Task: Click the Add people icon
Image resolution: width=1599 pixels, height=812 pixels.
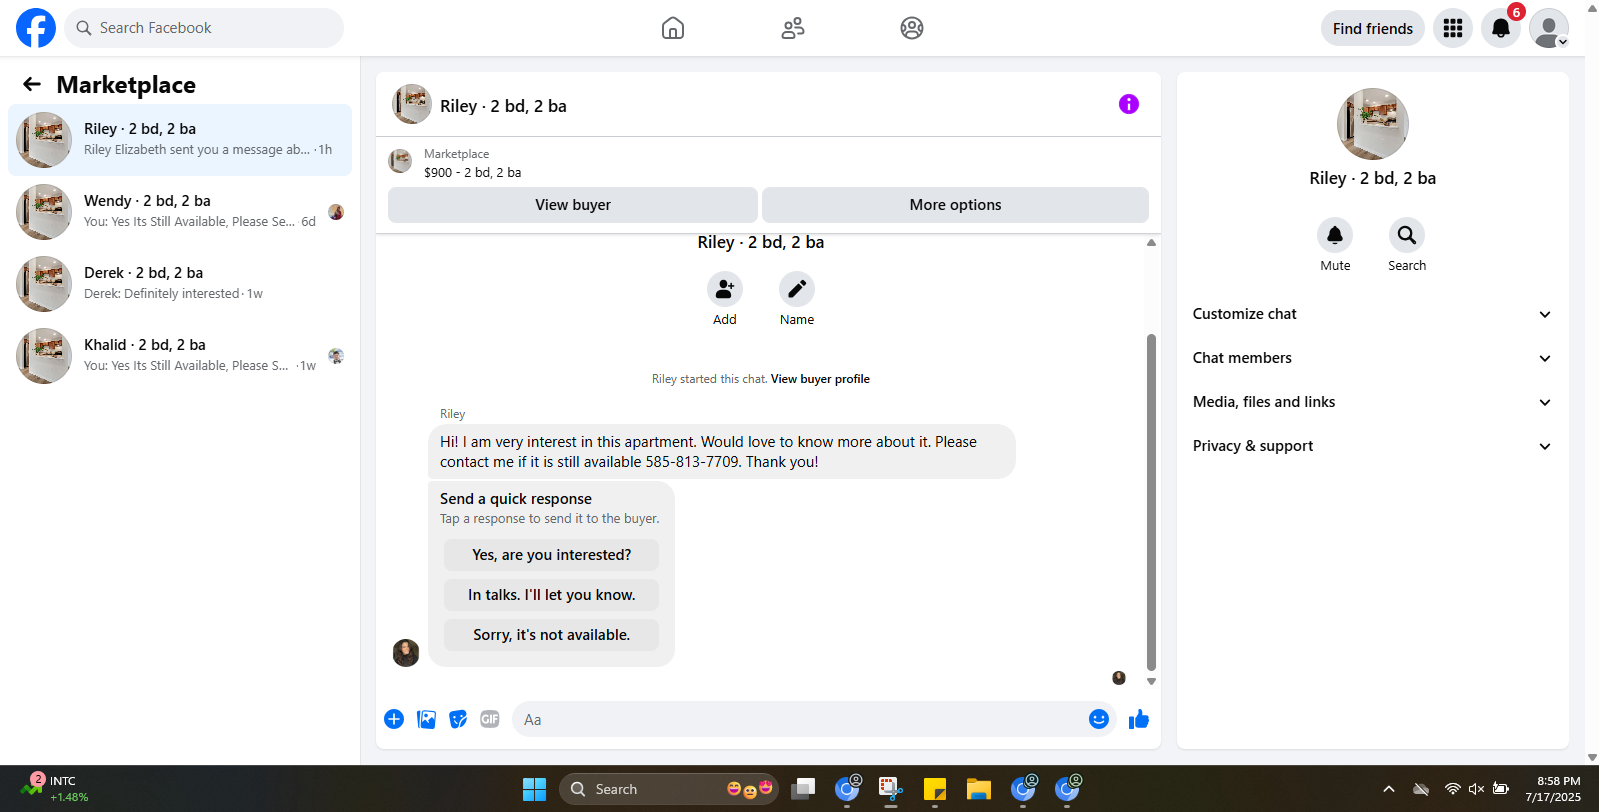Action: 725,289
